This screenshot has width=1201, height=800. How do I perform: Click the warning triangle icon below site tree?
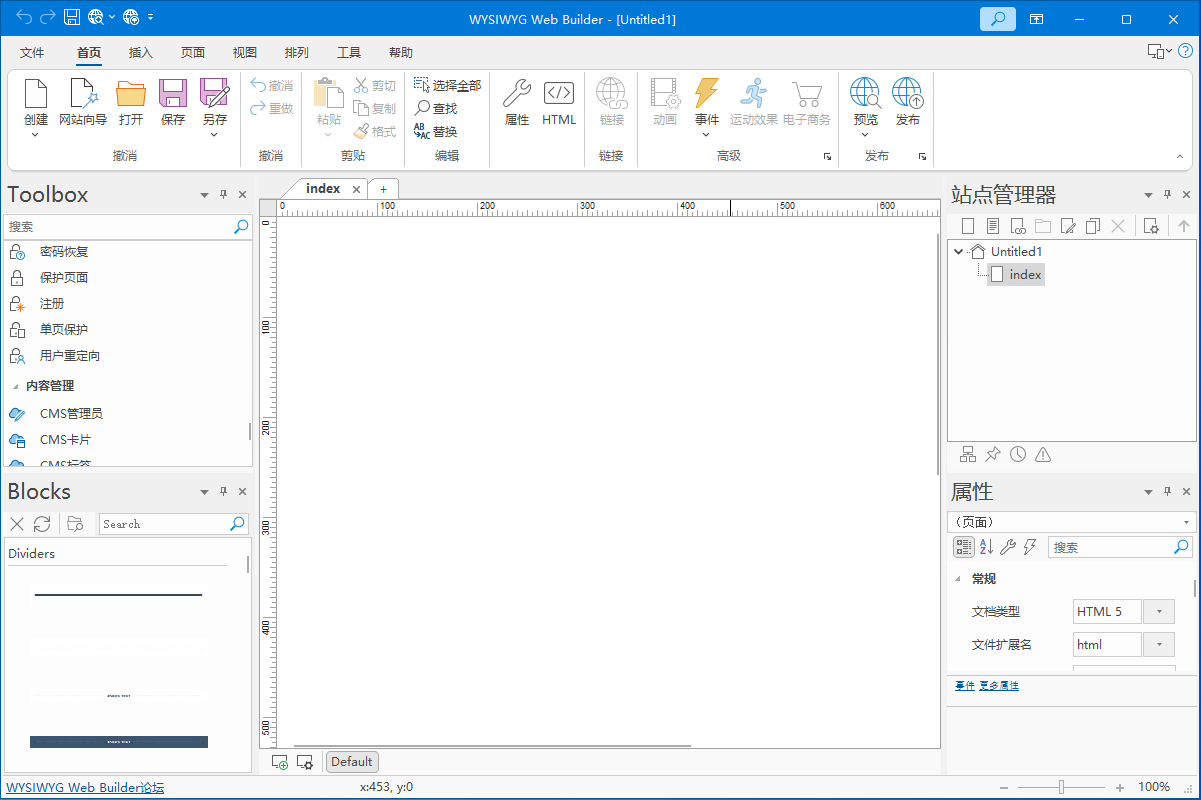(1043, 455)
